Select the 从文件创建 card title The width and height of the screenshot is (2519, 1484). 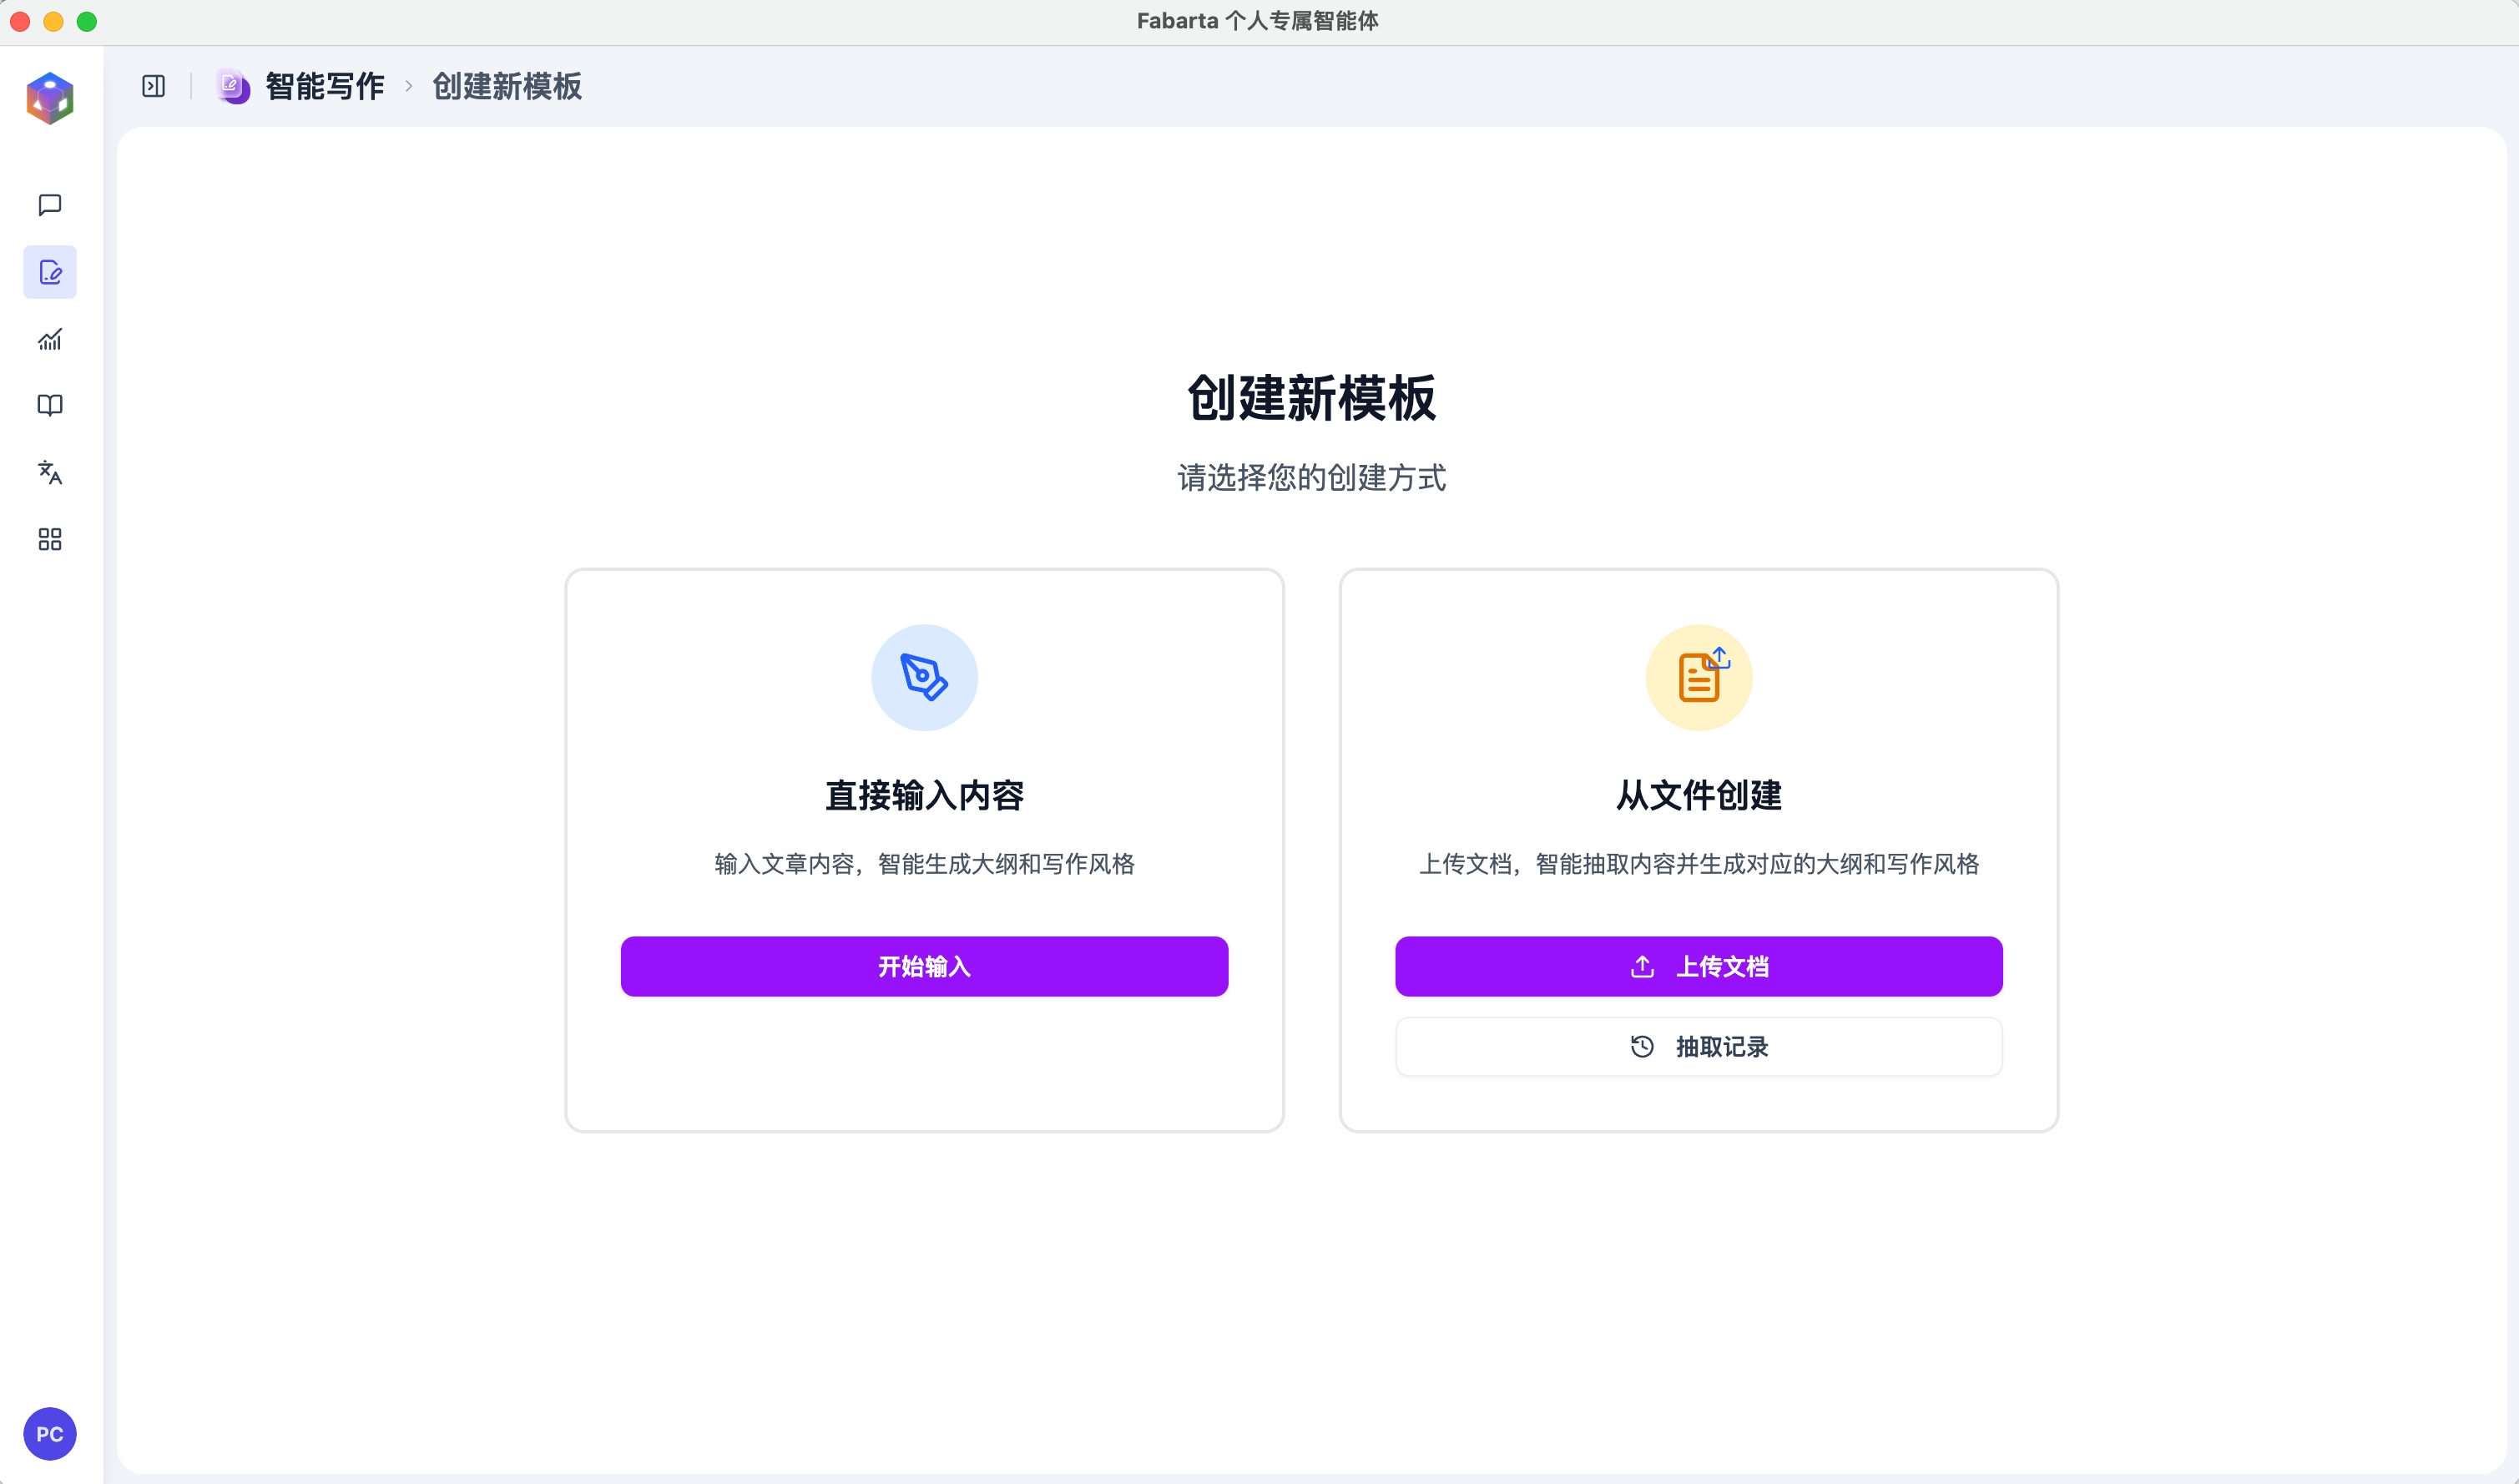(x=1698, y=795)
